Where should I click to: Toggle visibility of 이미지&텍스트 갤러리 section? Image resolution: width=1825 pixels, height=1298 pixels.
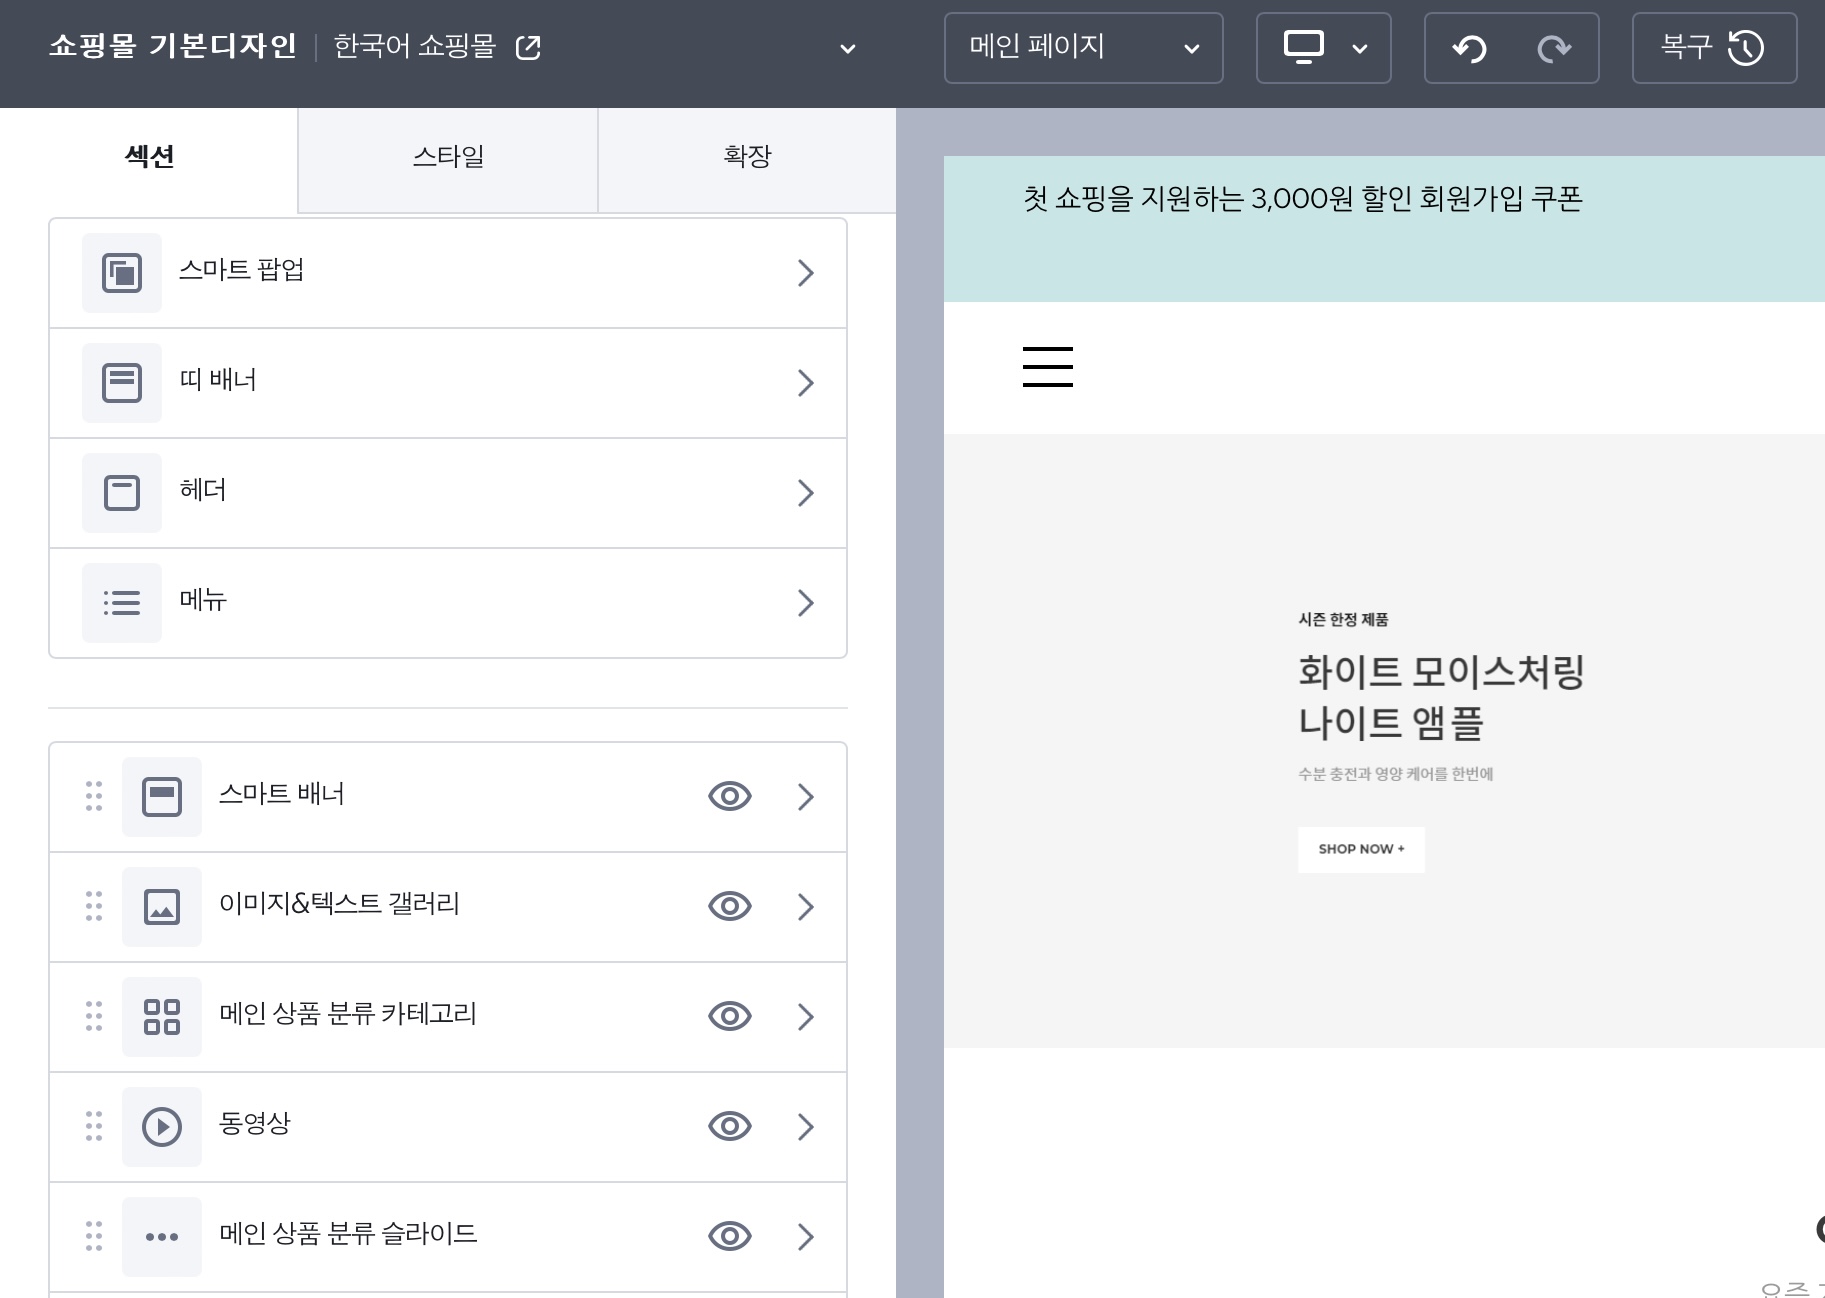point(730,906)
